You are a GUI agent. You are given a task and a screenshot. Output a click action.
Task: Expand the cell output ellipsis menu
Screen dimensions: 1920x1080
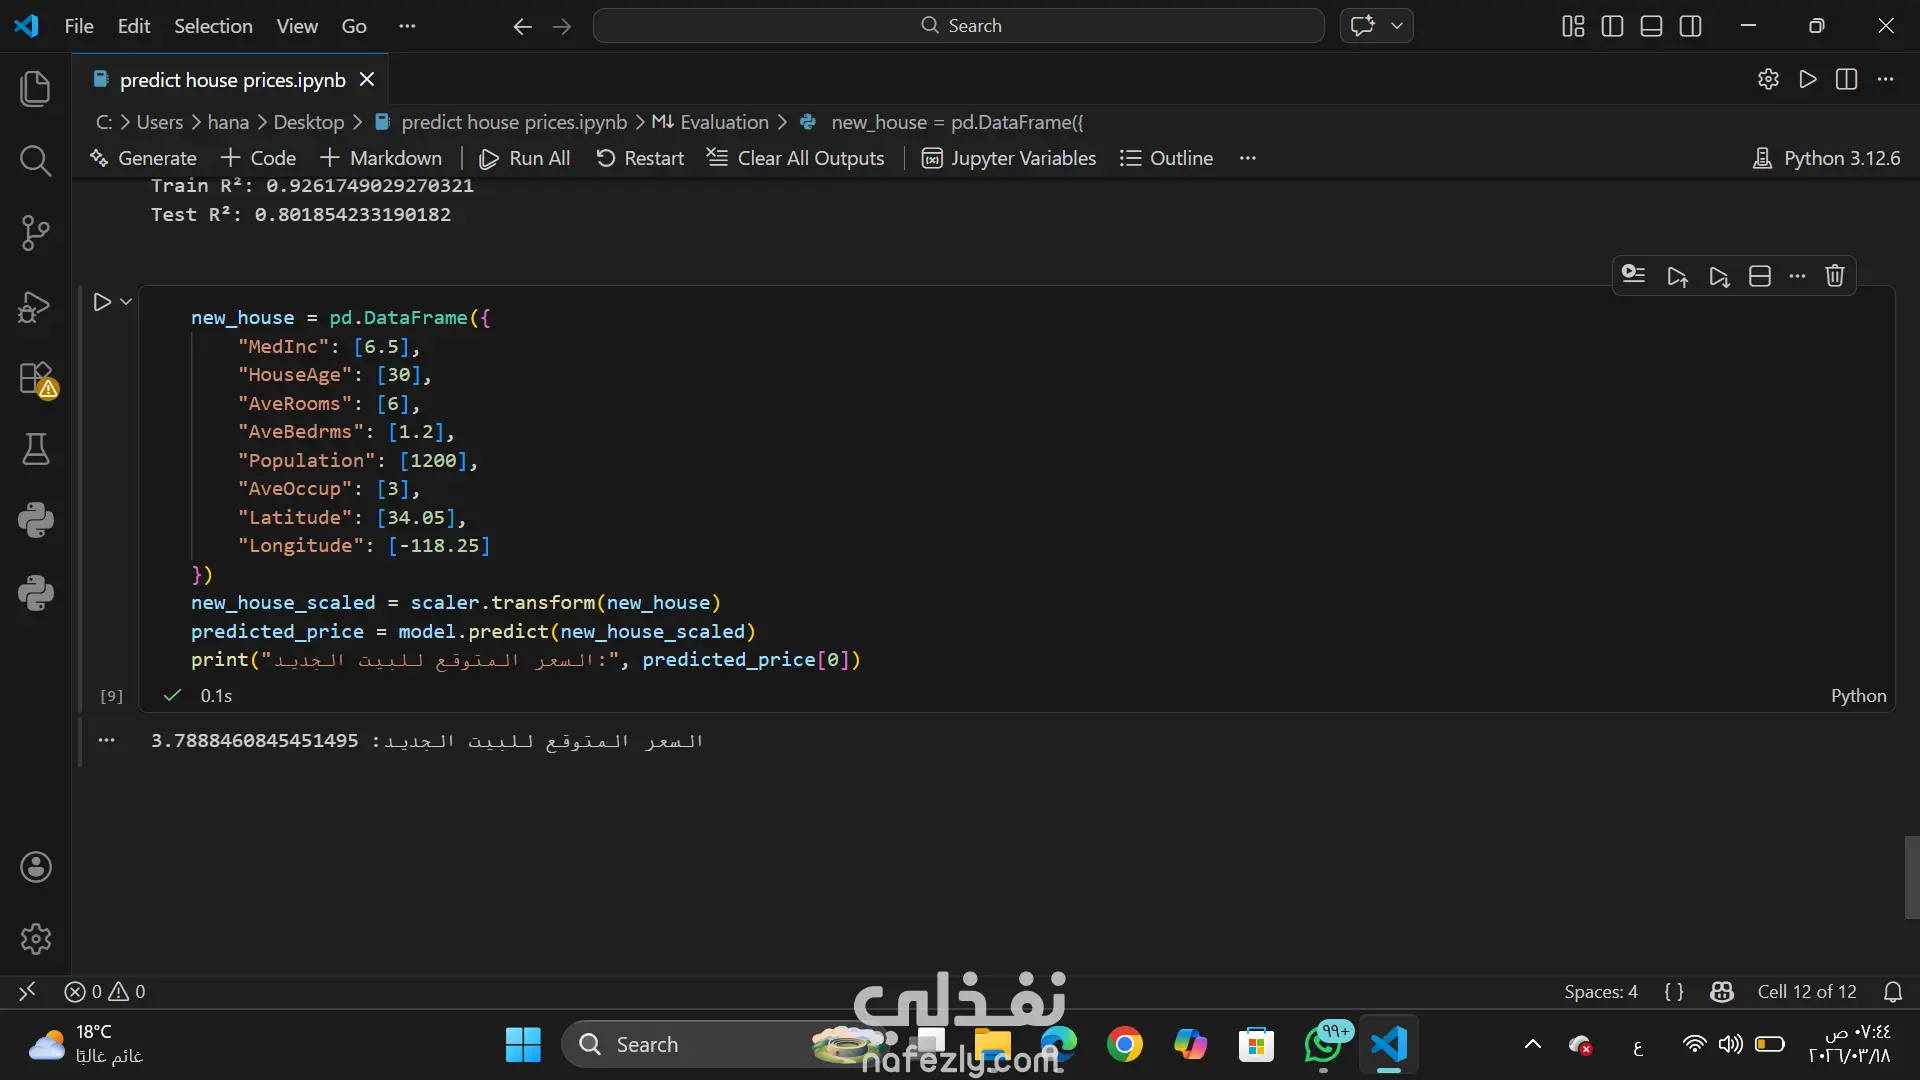pos(107,740)
